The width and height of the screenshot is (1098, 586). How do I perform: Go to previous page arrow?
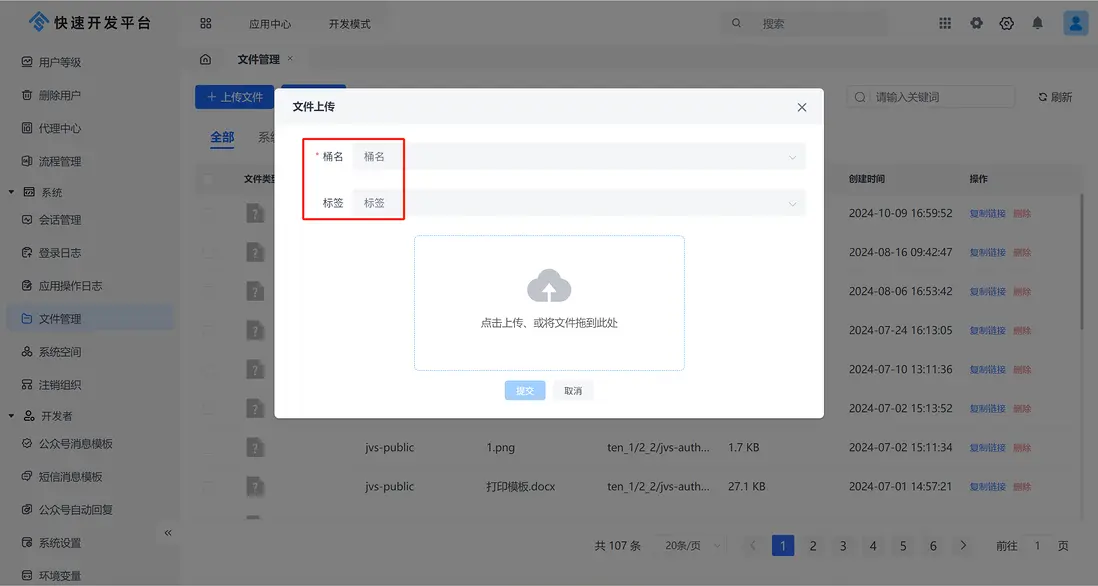click(753, 545)
